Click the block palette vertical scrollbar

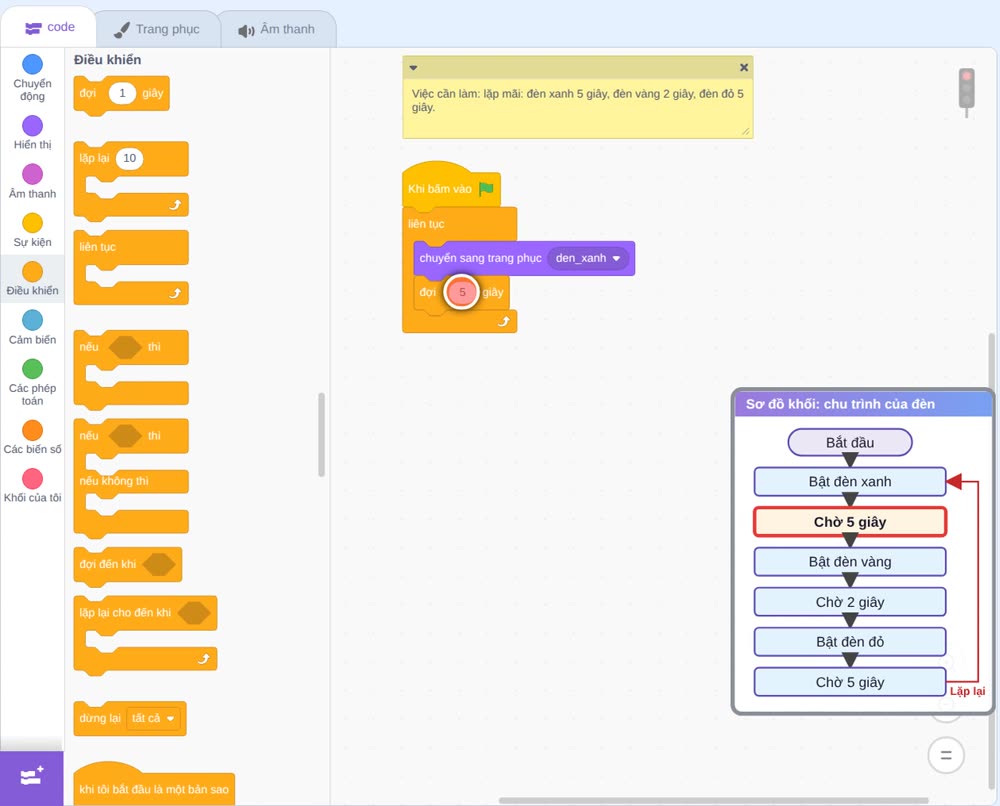(321, 434)
